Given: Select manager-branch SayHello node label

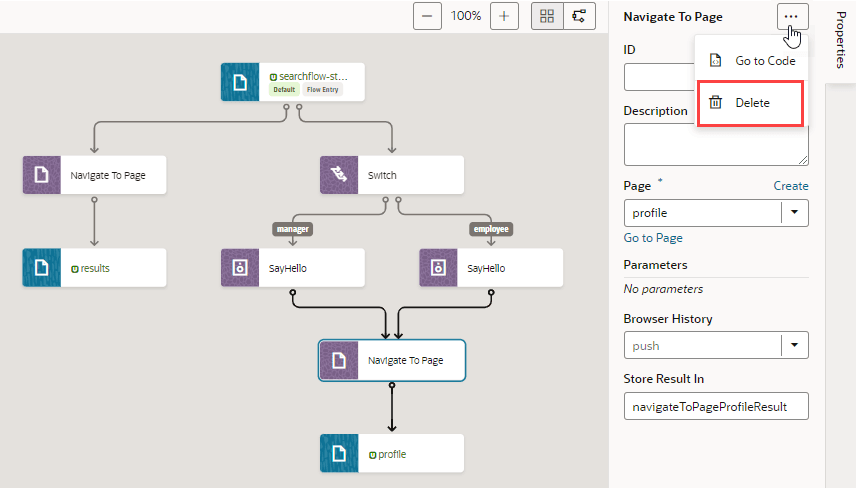Looking at the screenshot, I should 288,268.
